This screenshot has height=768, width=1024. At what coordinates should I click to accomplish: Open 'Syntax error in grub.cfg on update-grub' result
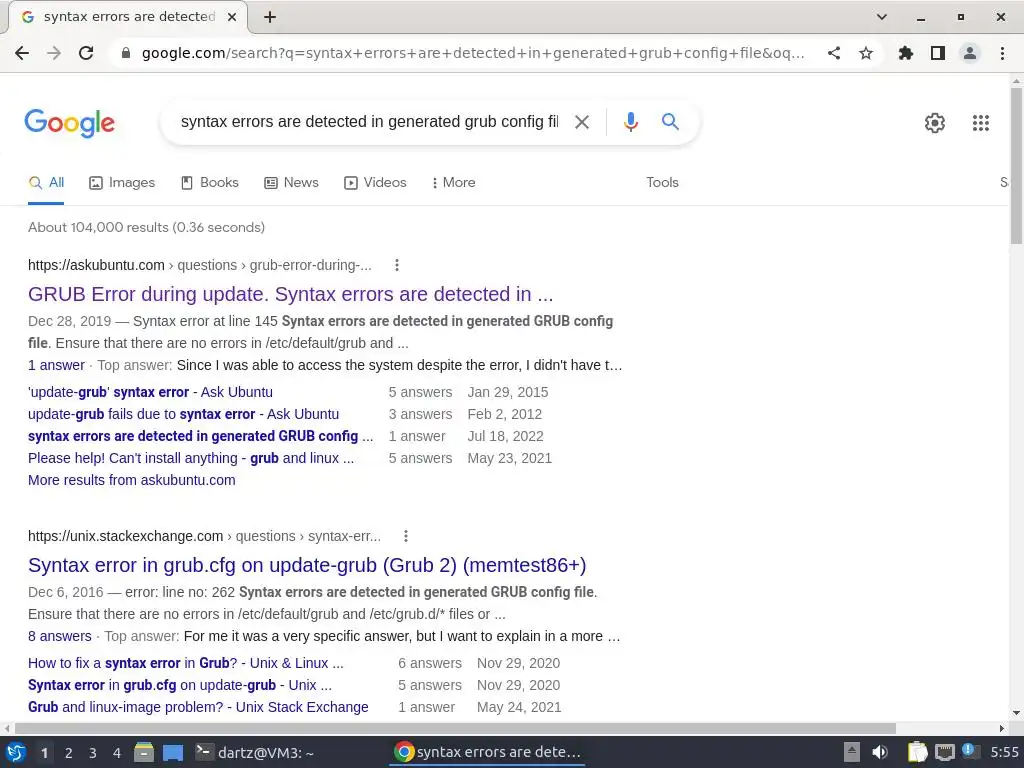point(307,566)
